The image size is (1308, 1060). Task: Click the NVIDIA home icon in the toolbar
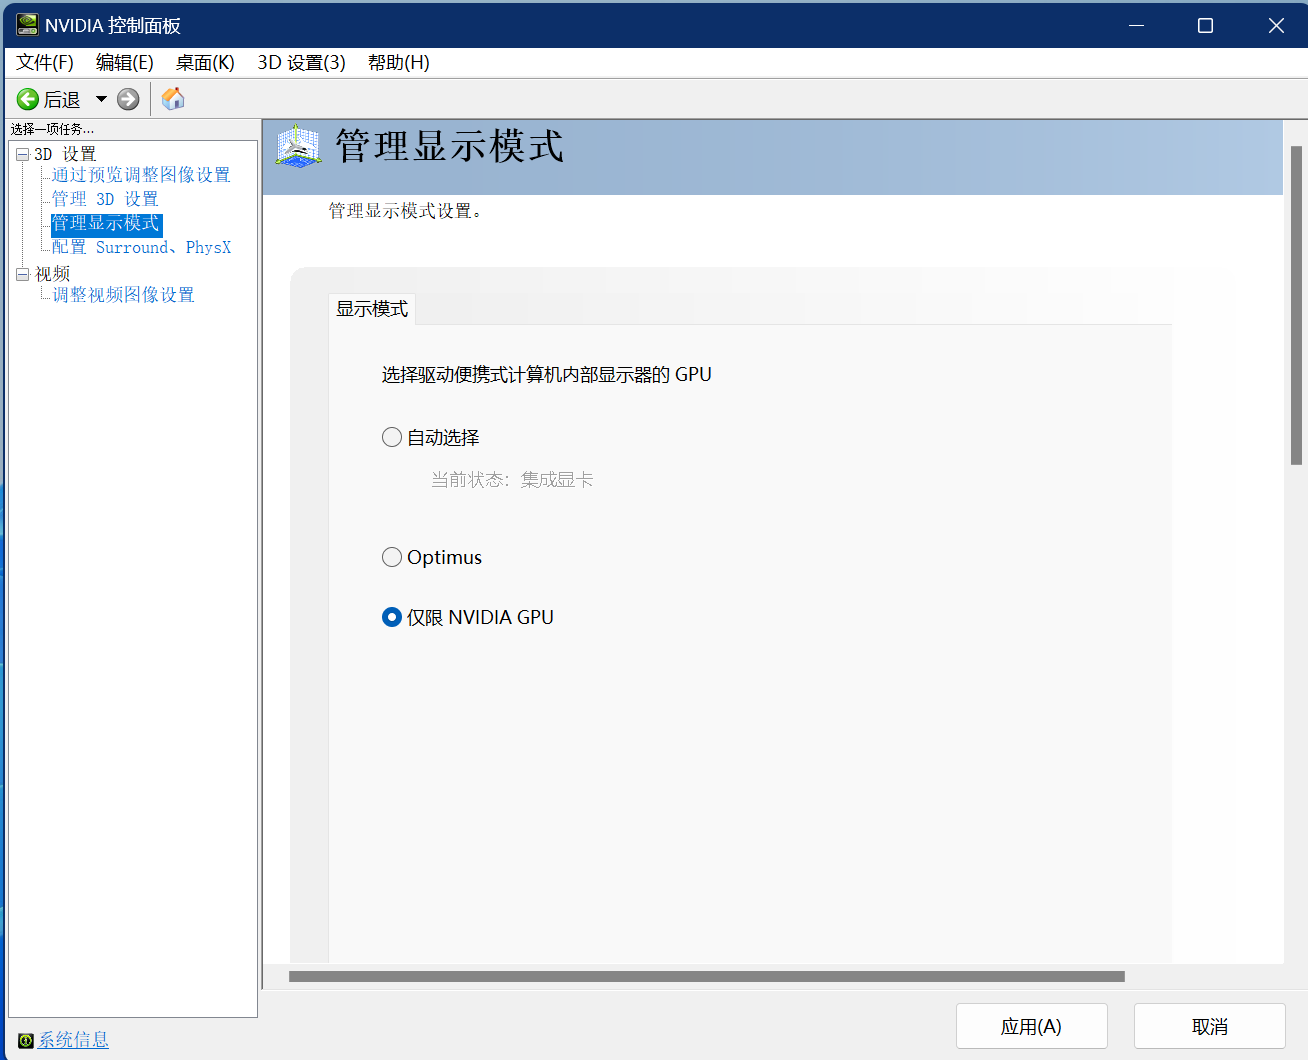click(x=172, y=98)
